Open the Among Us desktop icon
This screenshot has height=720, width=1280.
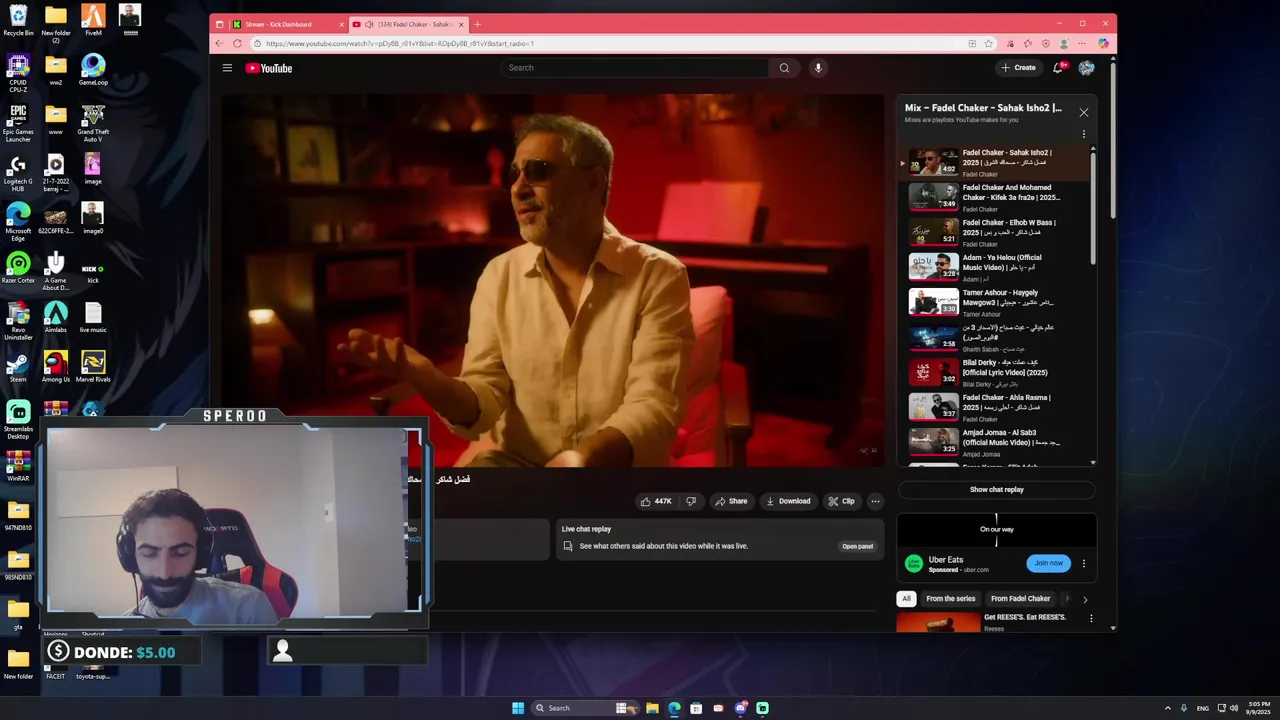[56, 366]
